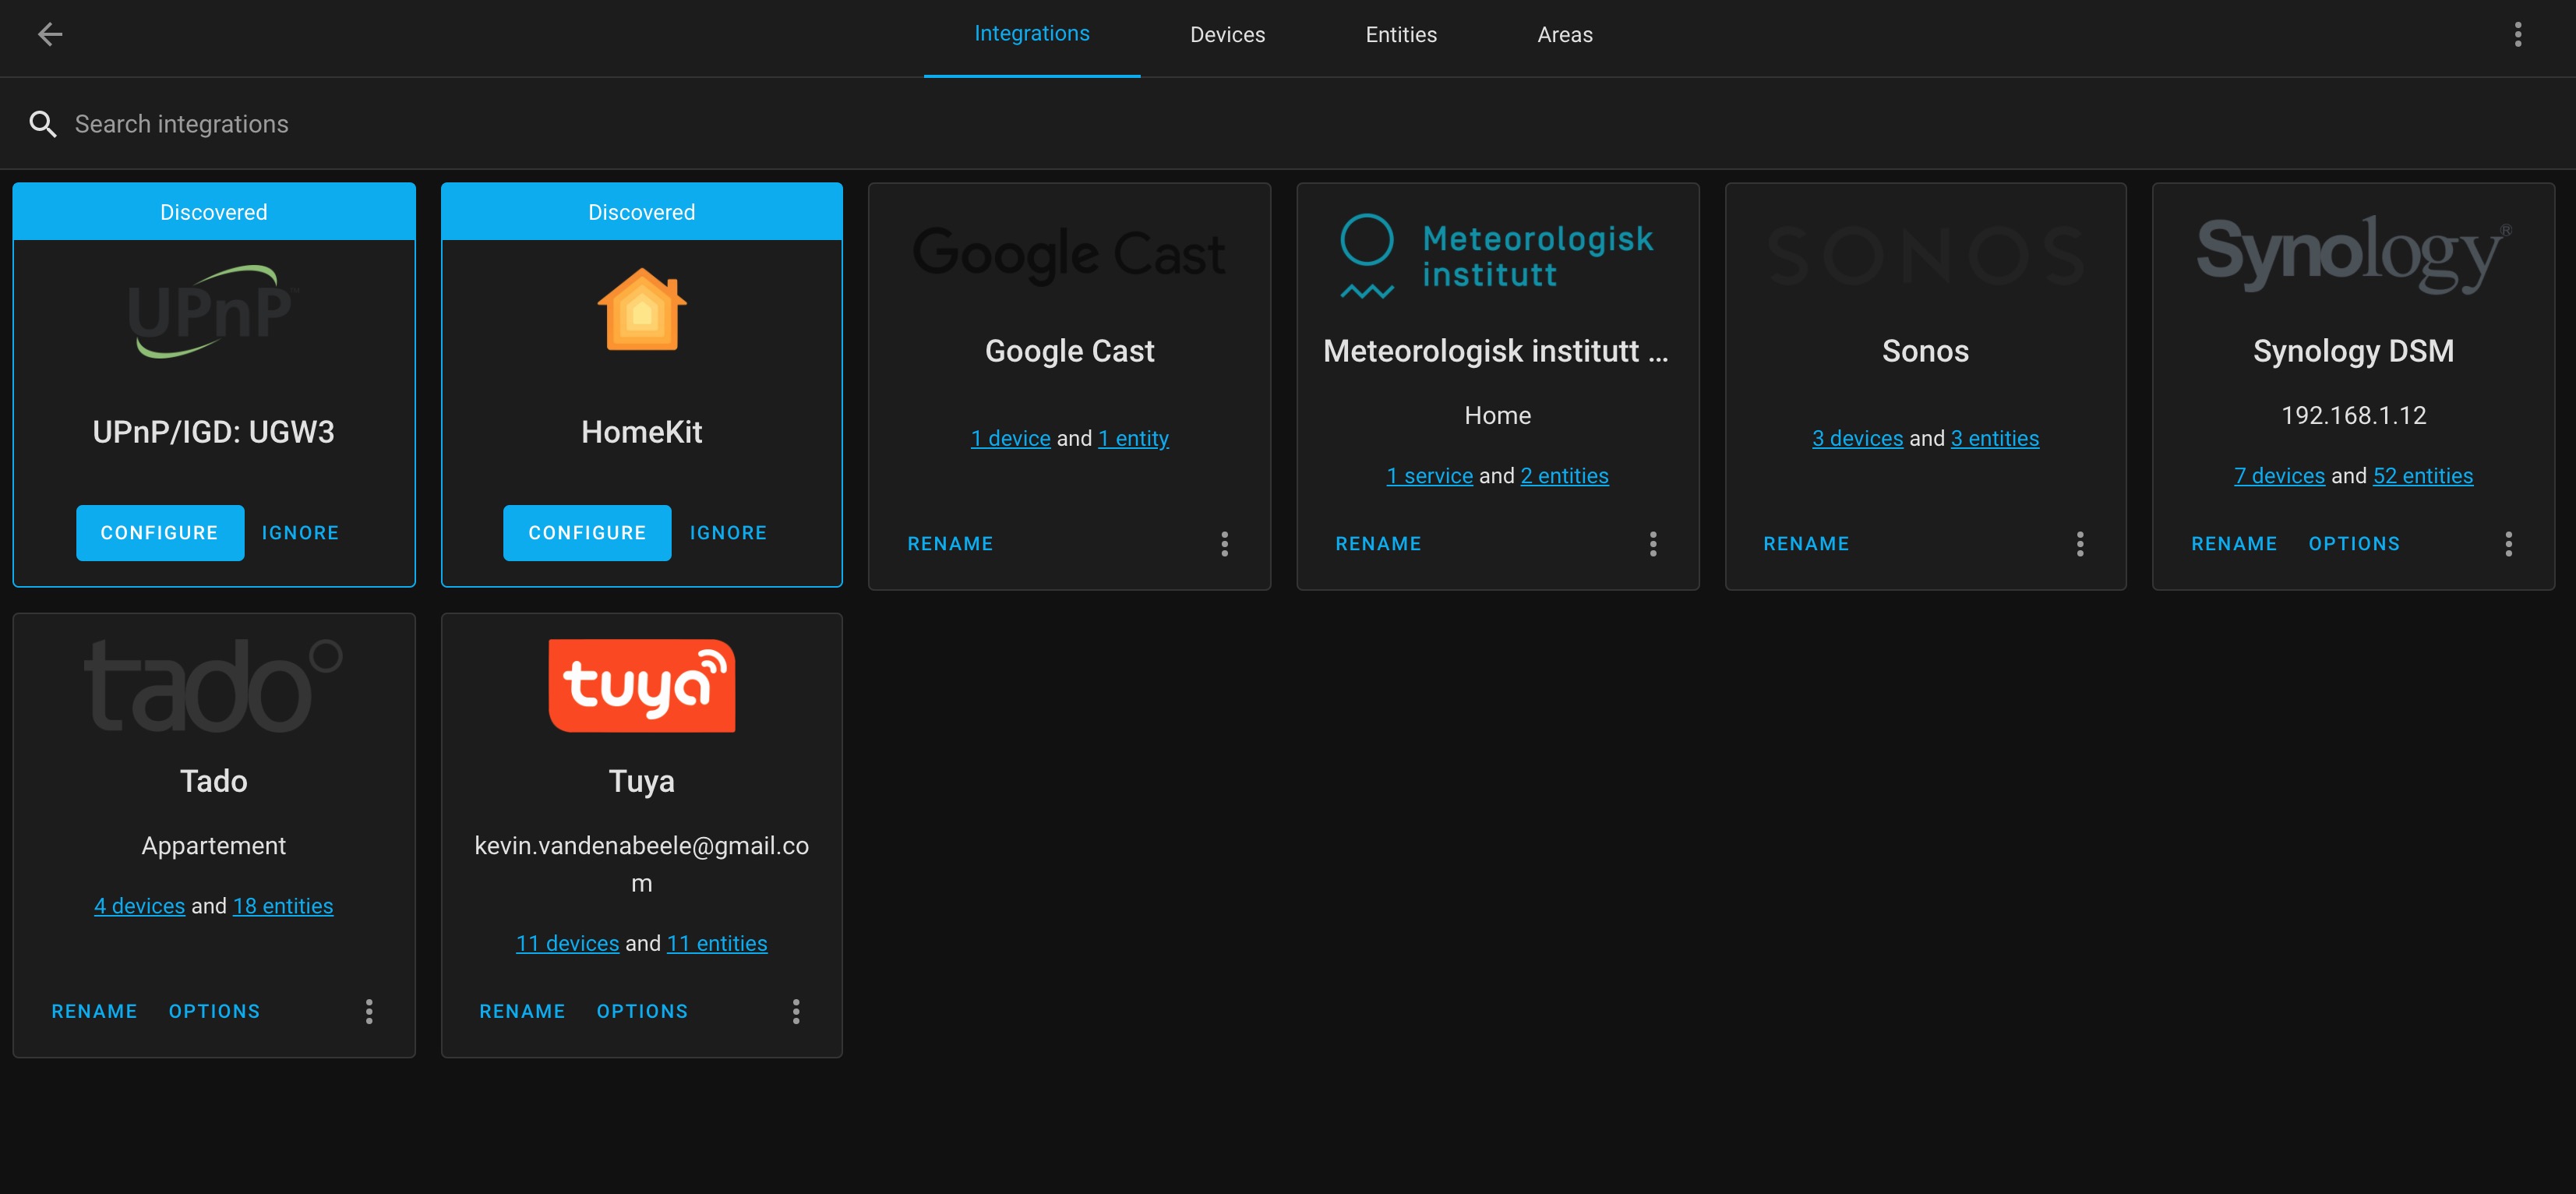Screen dimensions: 2576x1194
Task: Open Options for Synology DSM
Action: [2354, 544]
